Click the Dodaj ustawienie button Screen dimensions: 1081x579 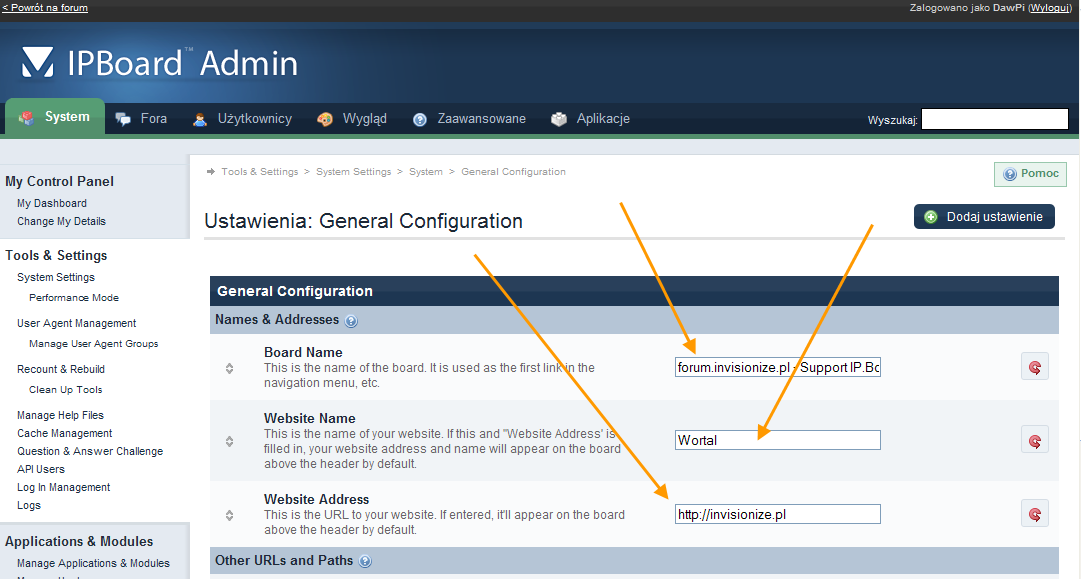pyautogui.click(x=984, y=217)
